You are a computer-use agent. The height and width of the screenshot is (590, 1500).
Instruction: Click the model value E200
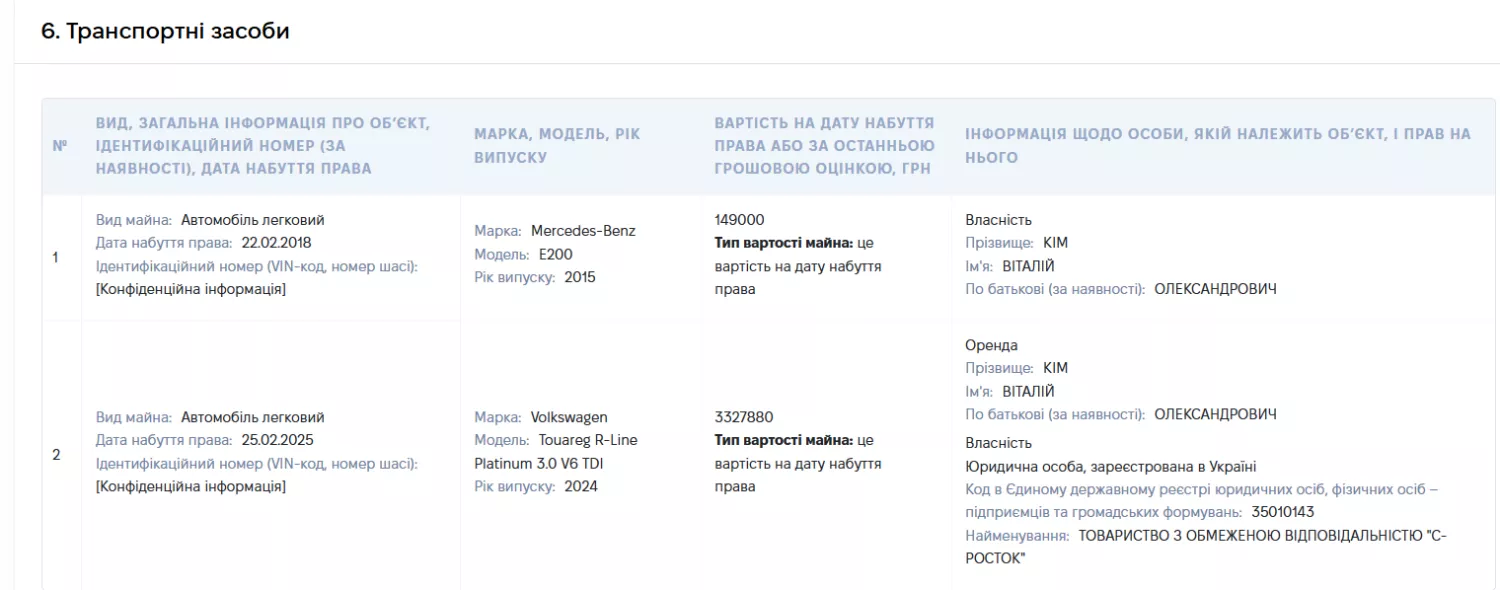click(555, 254)
